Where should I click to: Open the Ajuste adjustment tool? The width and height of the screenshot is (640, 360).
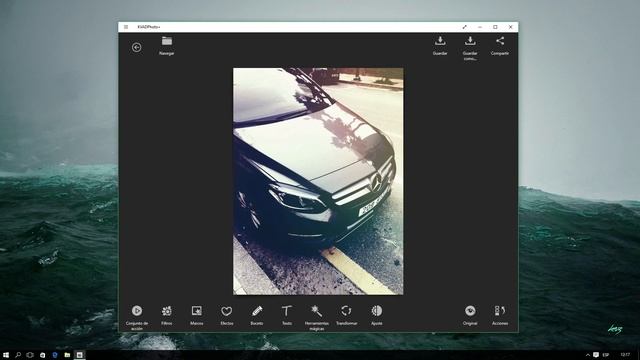tap(377, 316)
